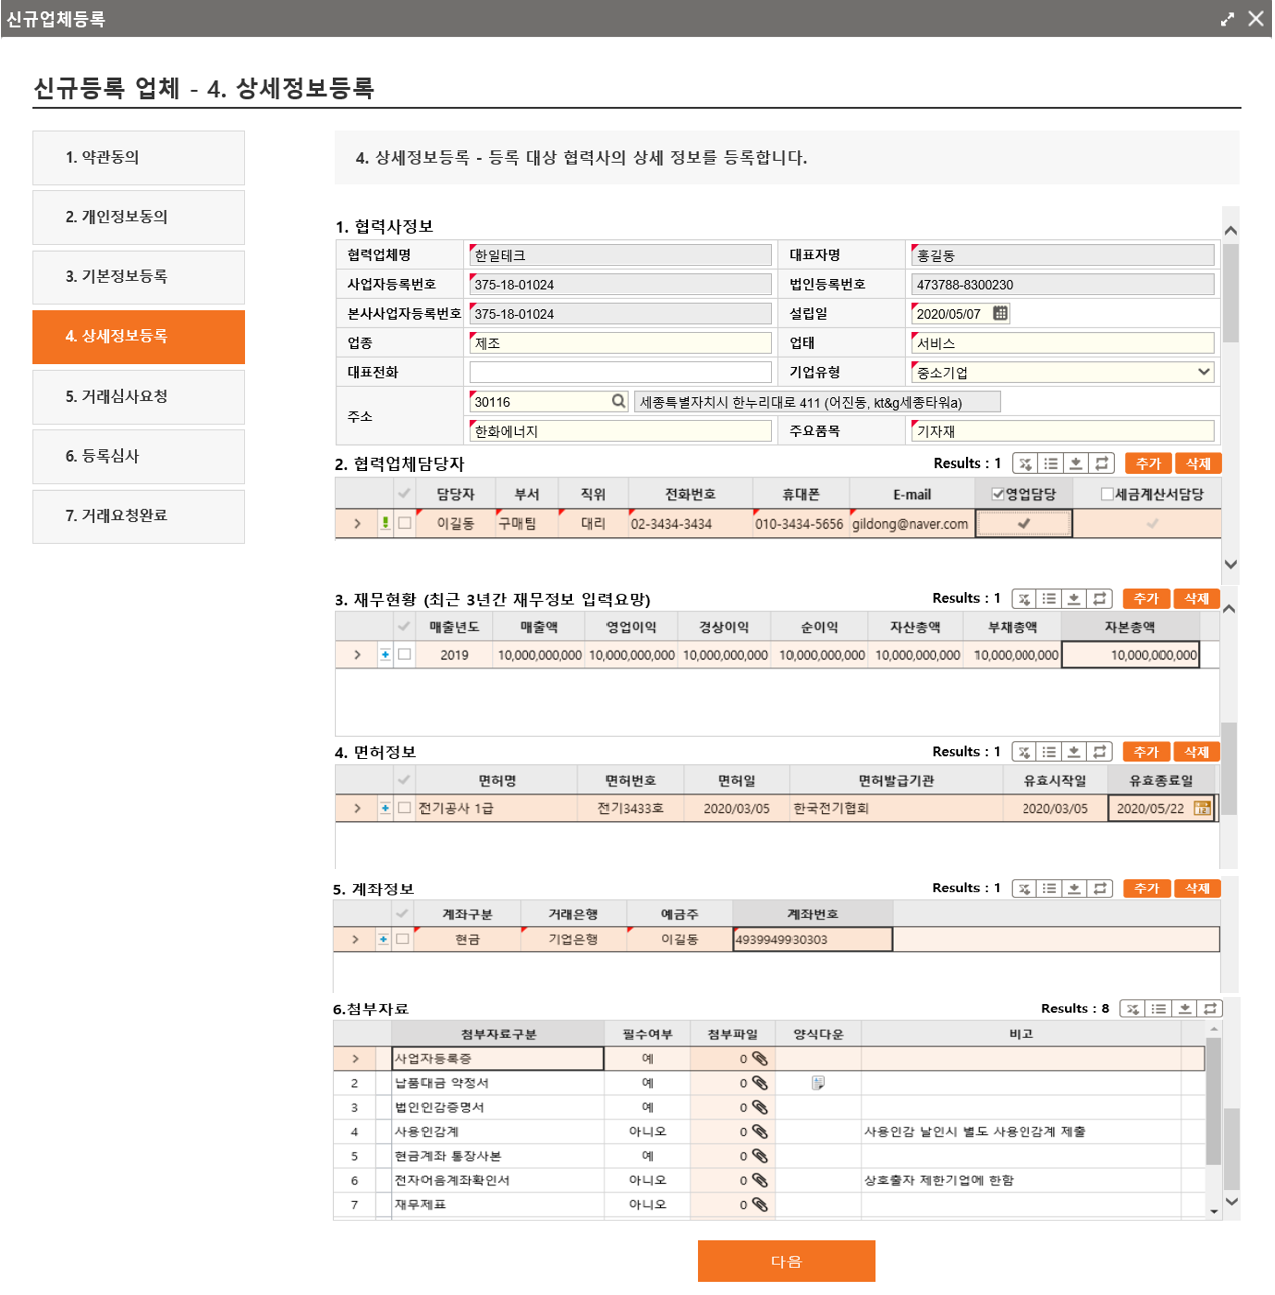Image resolution: width=1275 pixels, height=1295 pixels.
Task: Click the refresh icon in 재무현황 toolbar
Action: 1099,599
